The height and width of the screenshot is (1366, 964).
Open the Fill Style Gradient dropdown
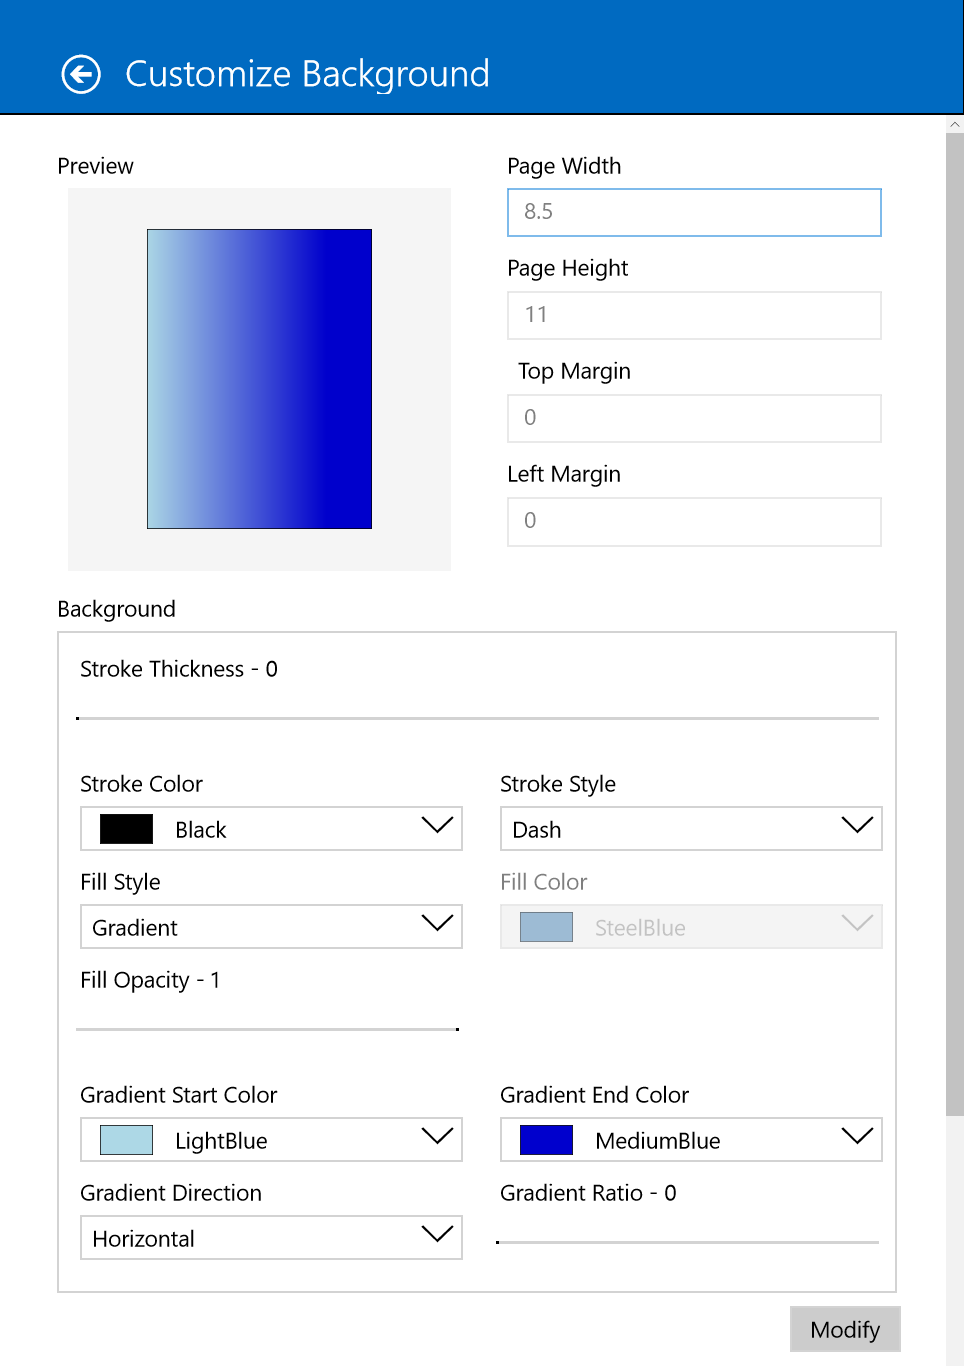pyautogui.click(x=271, y=927)
